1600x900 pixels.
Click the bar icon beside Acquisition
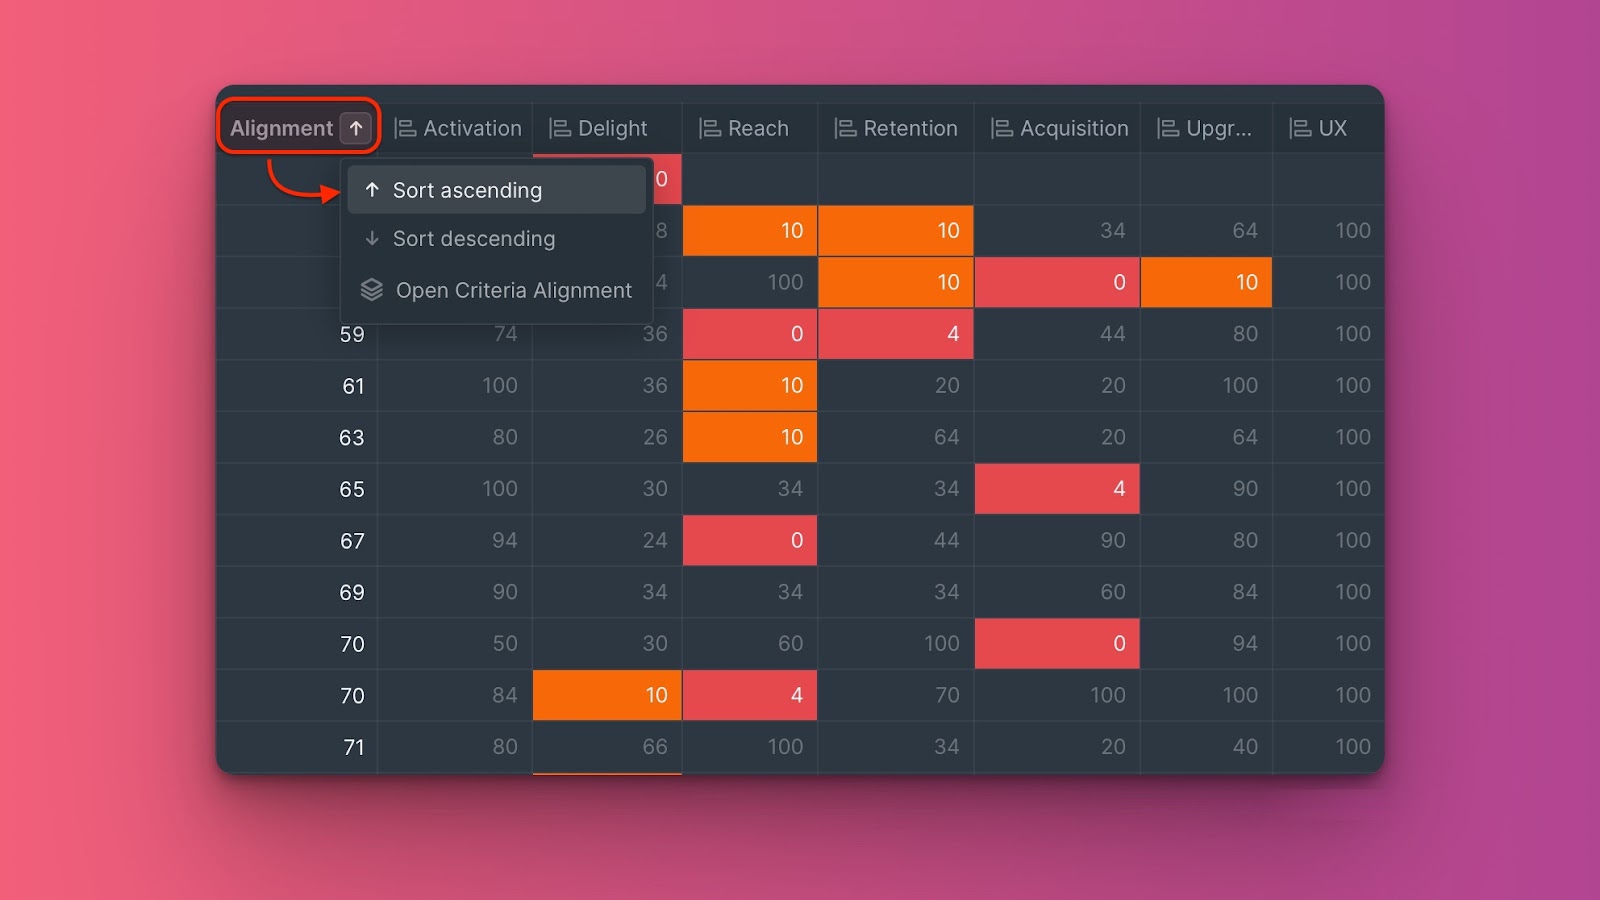point(1001,128)
